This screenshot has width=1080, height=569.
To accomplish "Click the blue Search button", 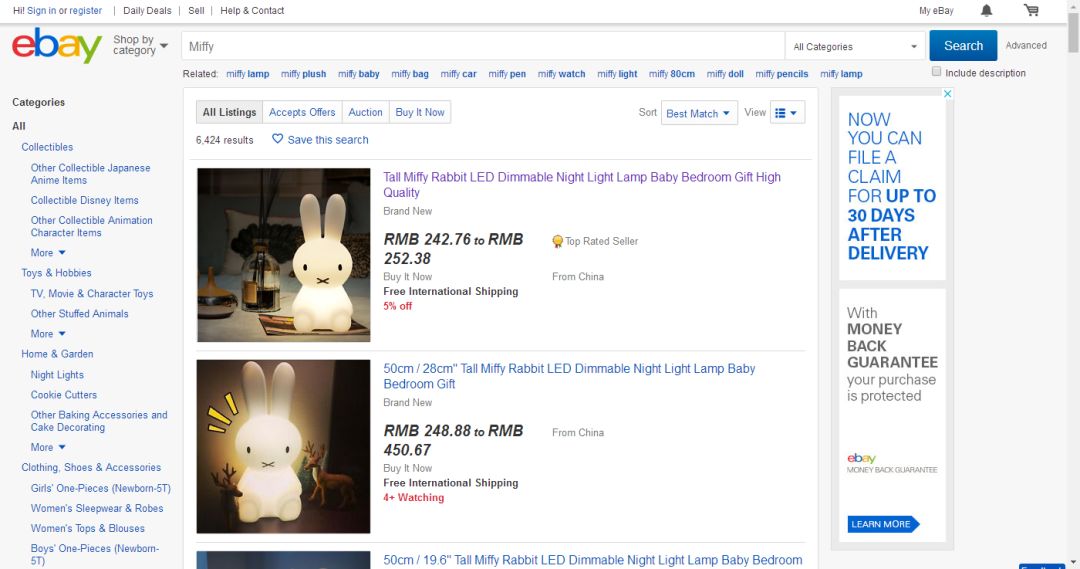I will pyautogui.click(x=963, y=45).
